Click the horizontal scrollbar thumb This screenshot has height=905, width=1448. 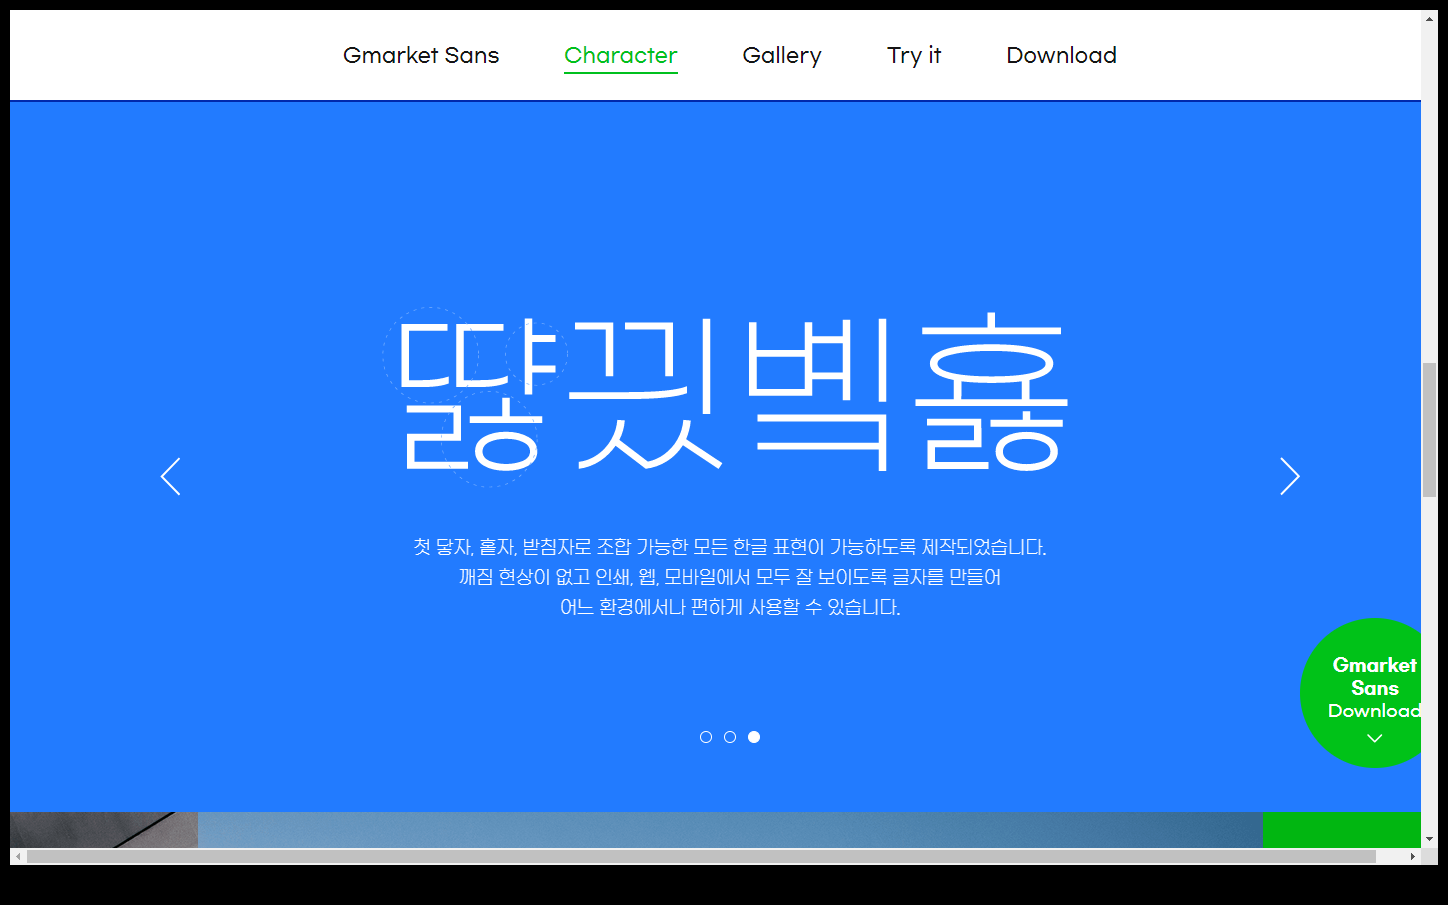coord(701,856)
